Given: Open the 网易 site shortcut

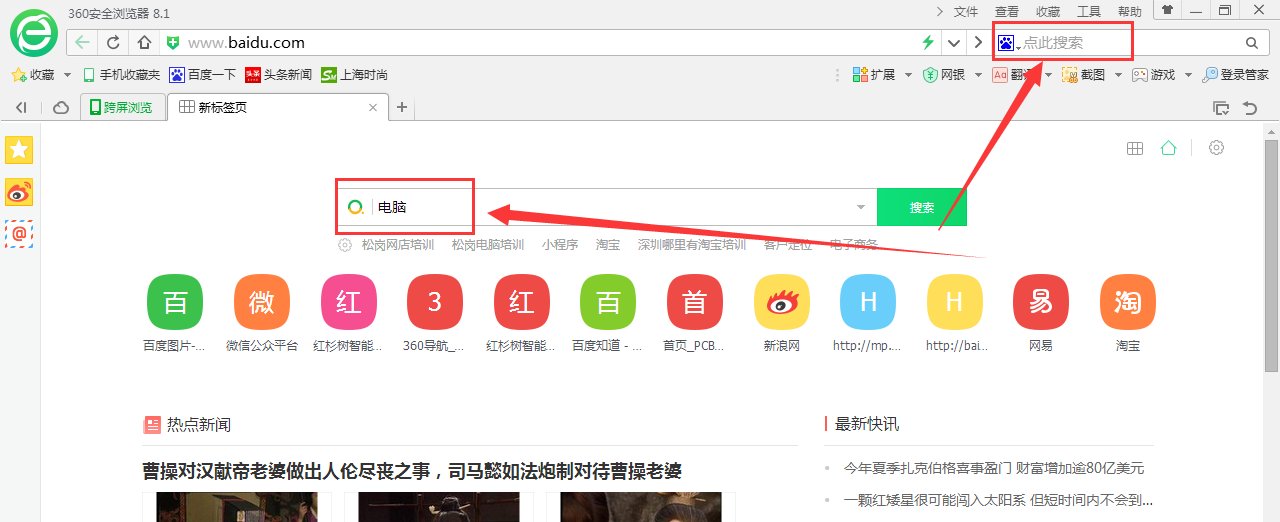Looking at the screenshot, I should 1041,311.
